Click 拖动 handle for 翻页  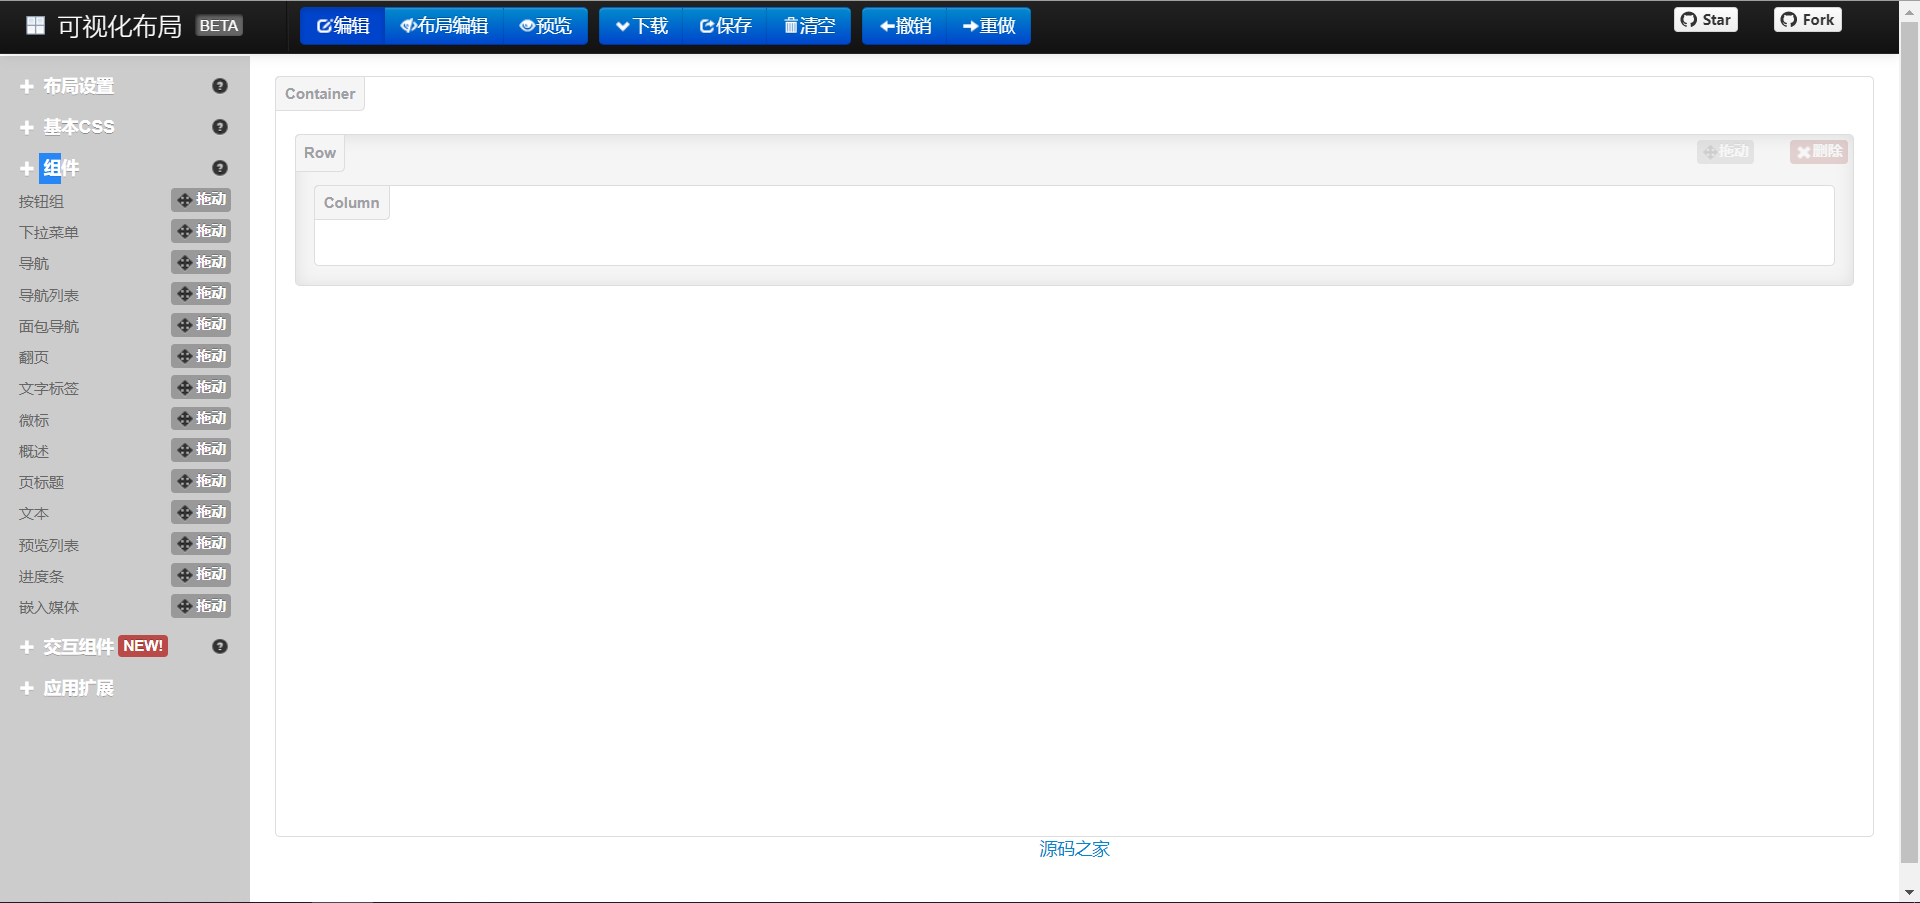tap(201, 356)
